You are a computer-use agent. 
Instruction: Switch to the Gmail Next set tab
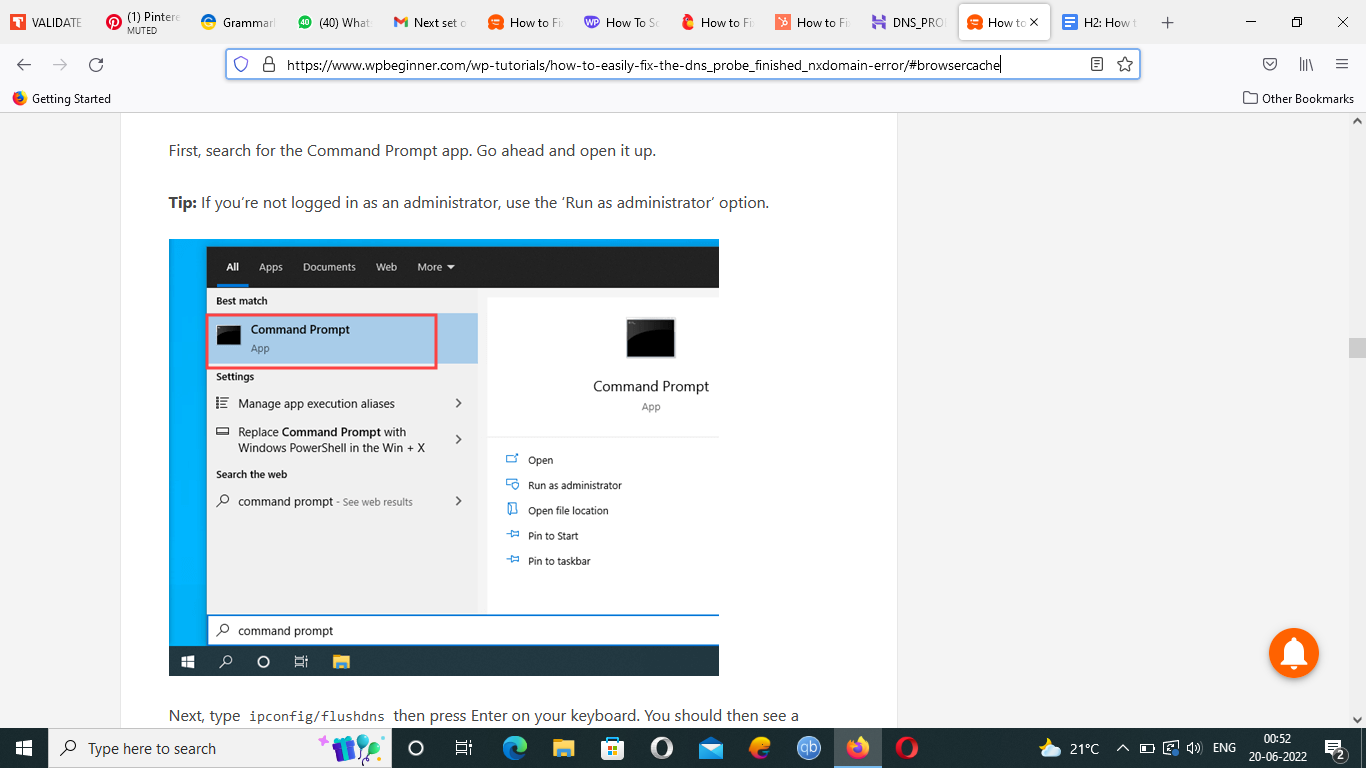pos(430,22)
